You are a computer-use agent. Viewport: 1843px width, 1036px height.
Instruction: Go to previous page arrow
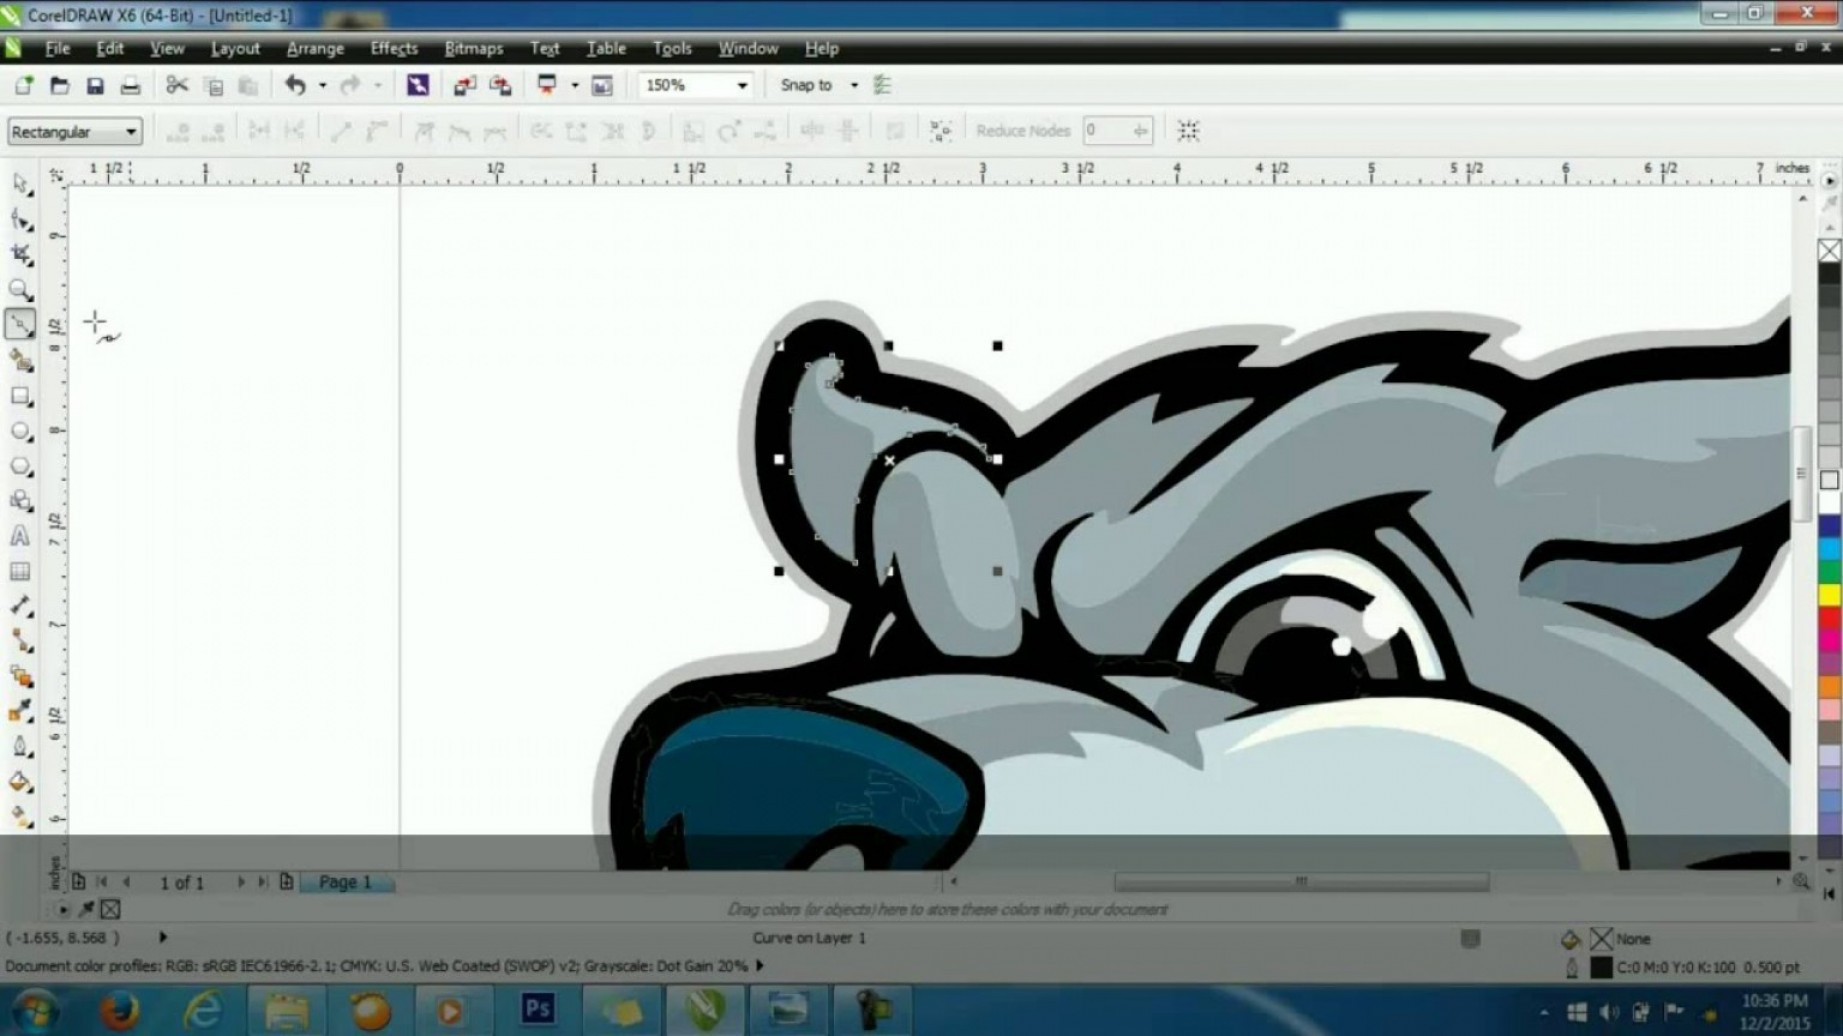[126, 882]
